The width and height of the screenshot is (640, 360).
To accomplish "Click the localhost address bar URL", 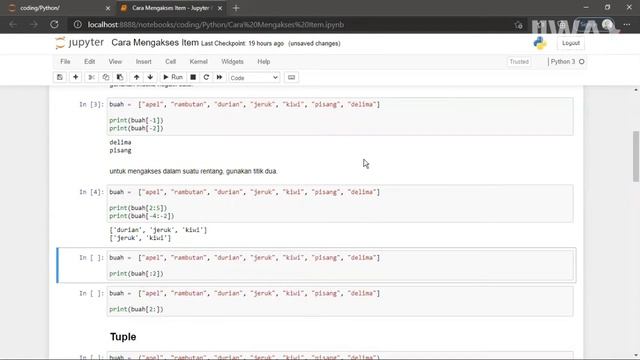I will point(216,24).
